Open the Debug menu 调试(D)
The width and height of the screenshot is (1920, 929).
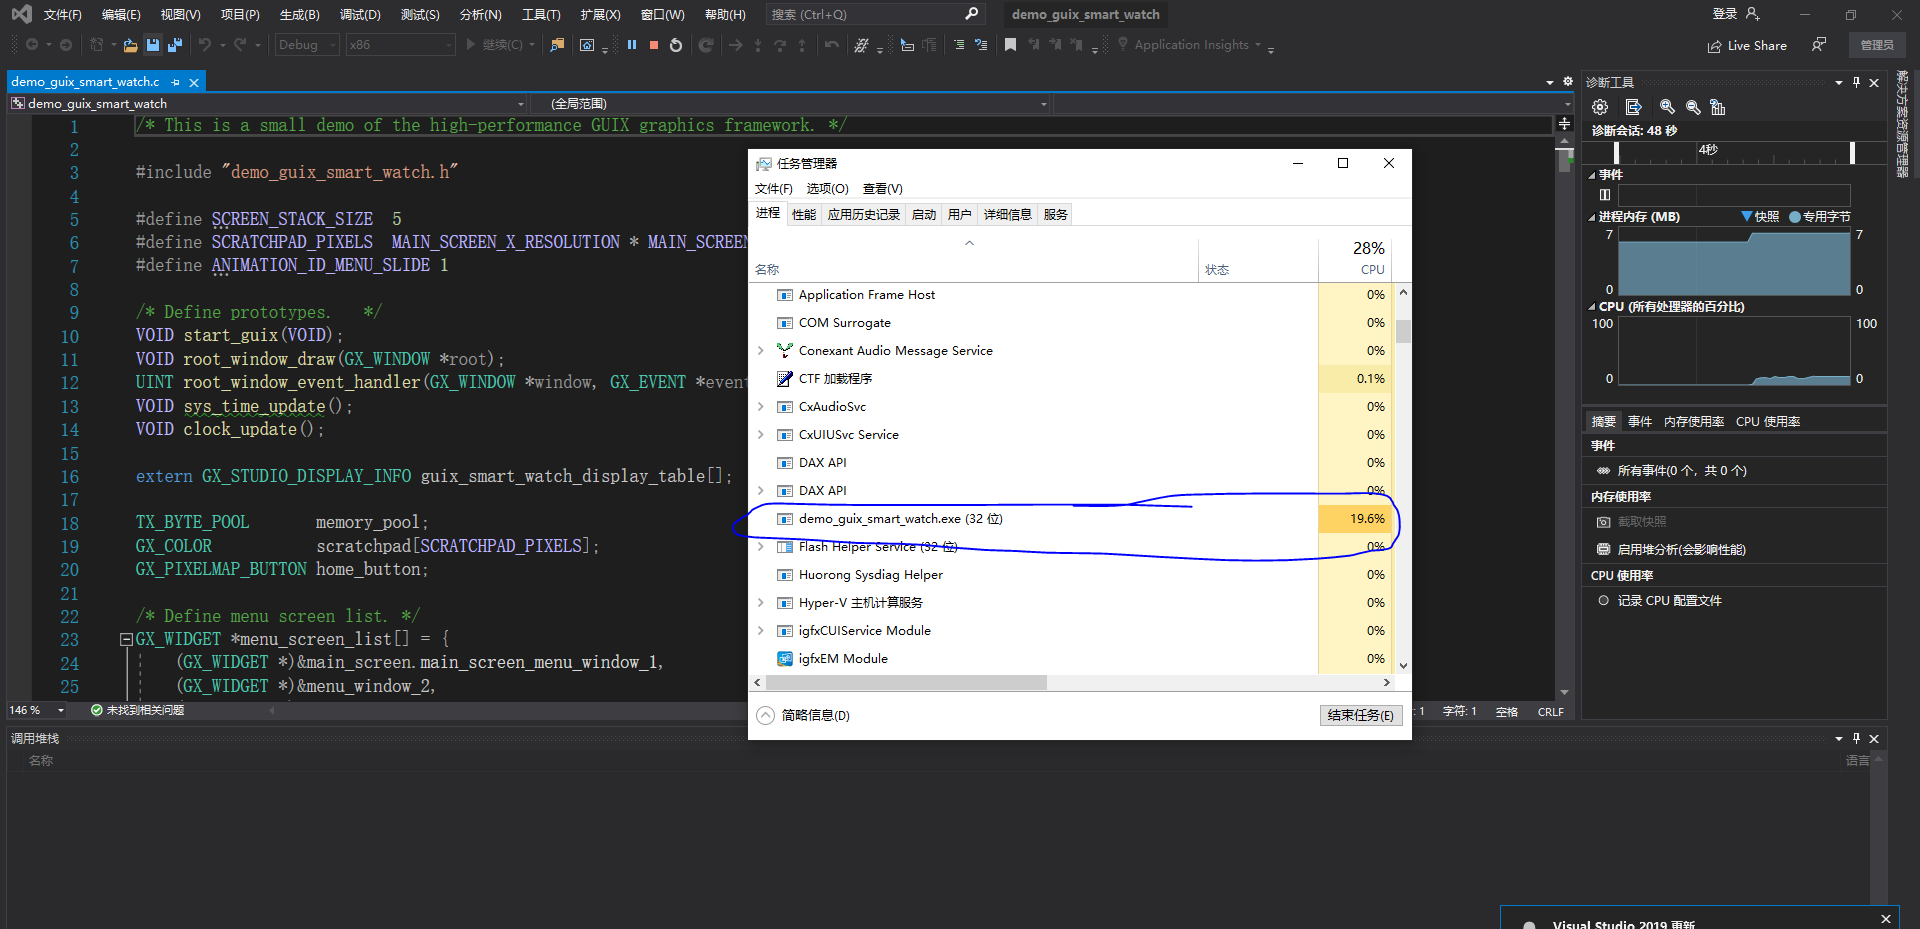(360, 15)
